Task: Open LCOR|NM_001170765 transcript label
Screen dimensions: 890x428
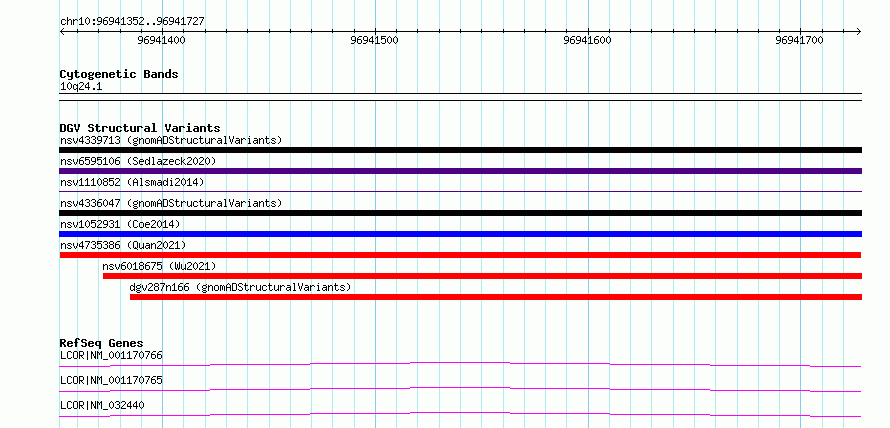Action: pyautogui.click(x=111, y=380)
